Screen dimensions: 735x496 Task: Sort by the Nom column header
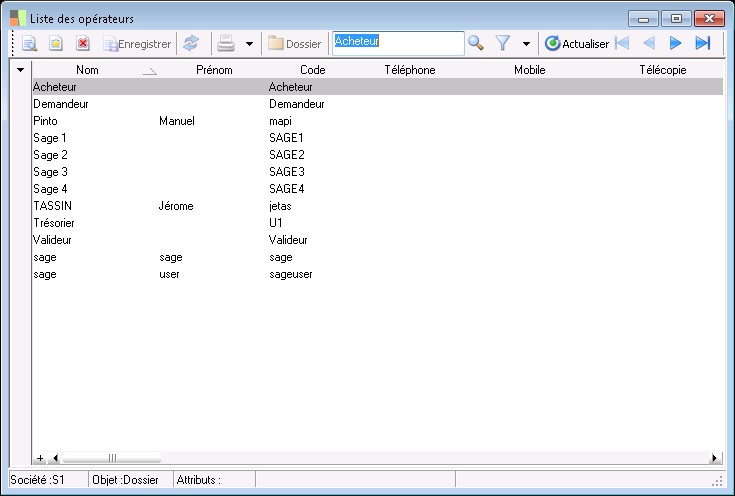87,70
